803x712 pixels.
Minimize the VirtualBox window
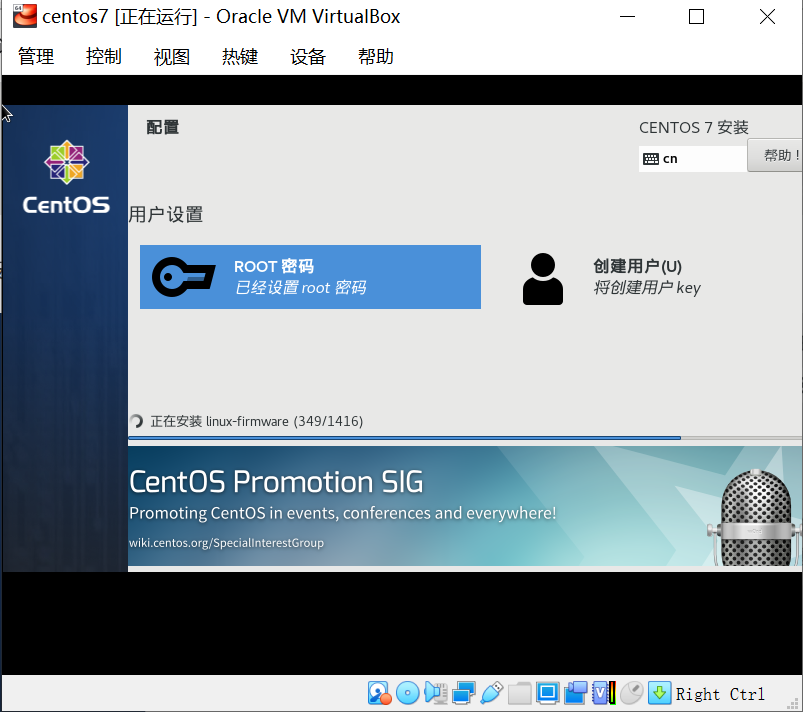pyautogui.click(x=627, y=16)
